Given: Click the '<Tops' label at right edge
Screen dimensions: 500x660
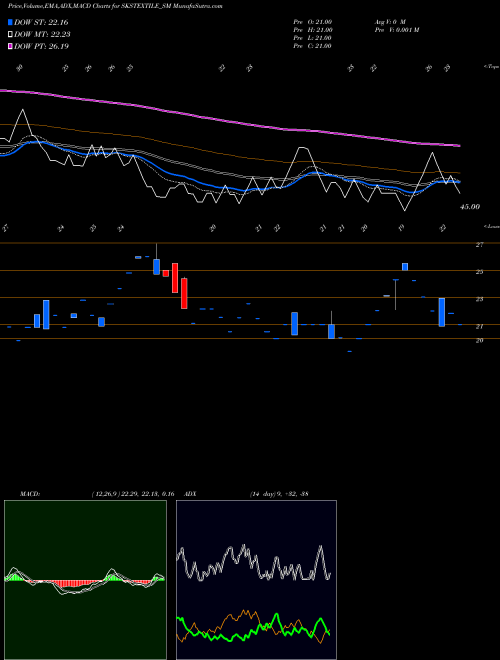Looking at the screenshot, I should [x=492, y=67].
